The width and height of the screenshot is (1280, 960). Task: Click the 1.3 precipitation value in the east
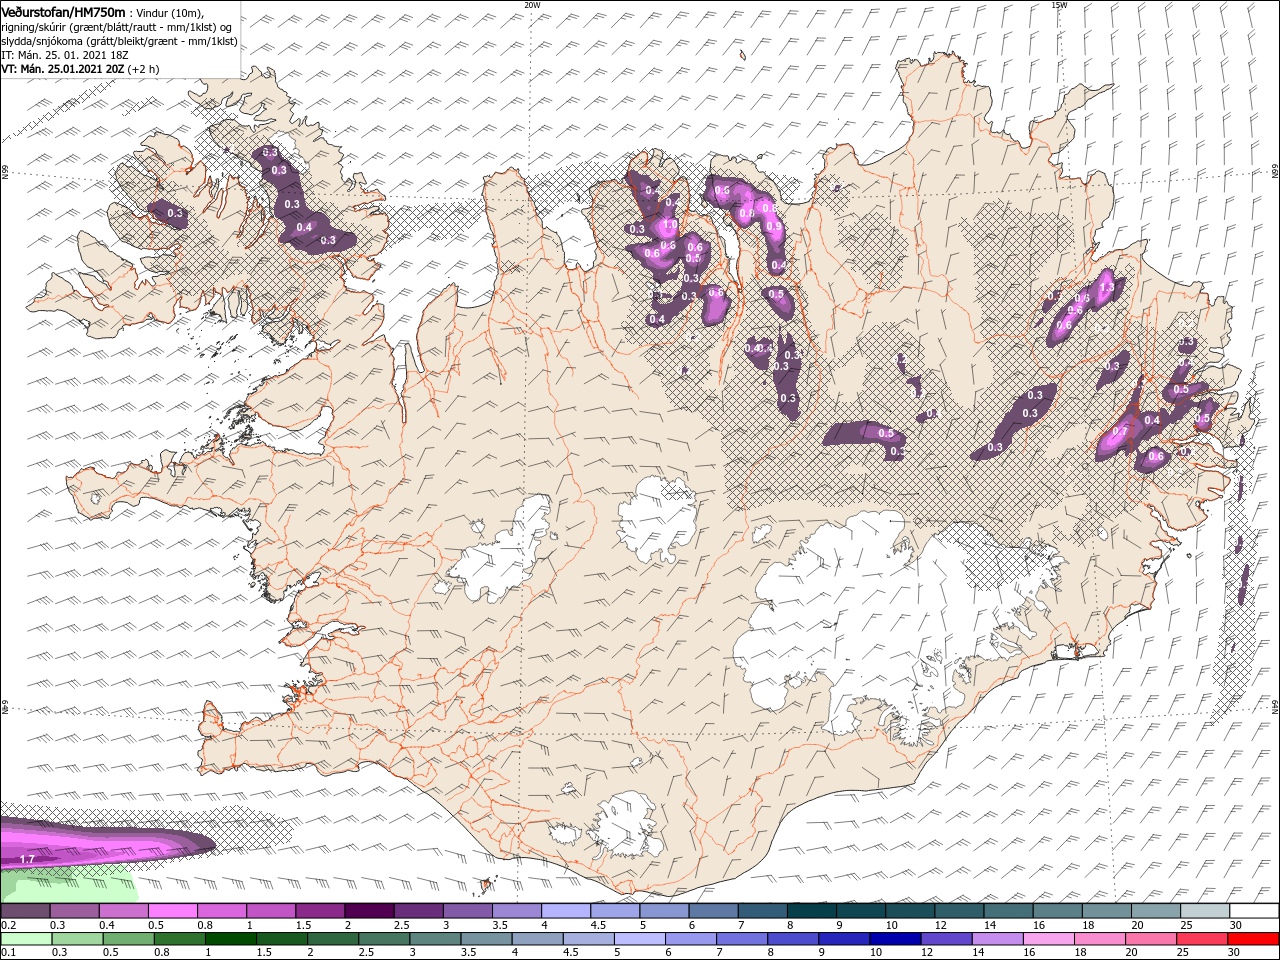1106,288
